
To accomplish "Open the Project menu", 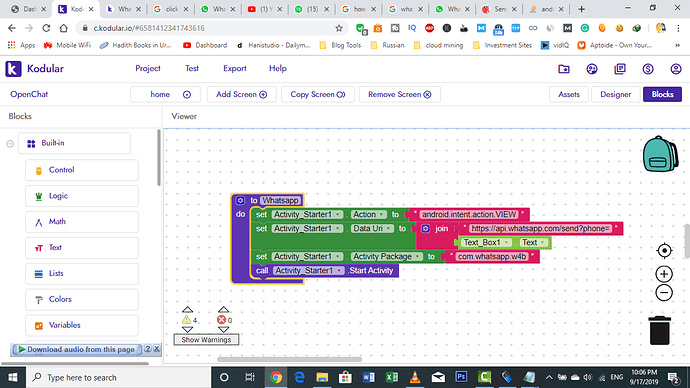I will coord(148,69).
